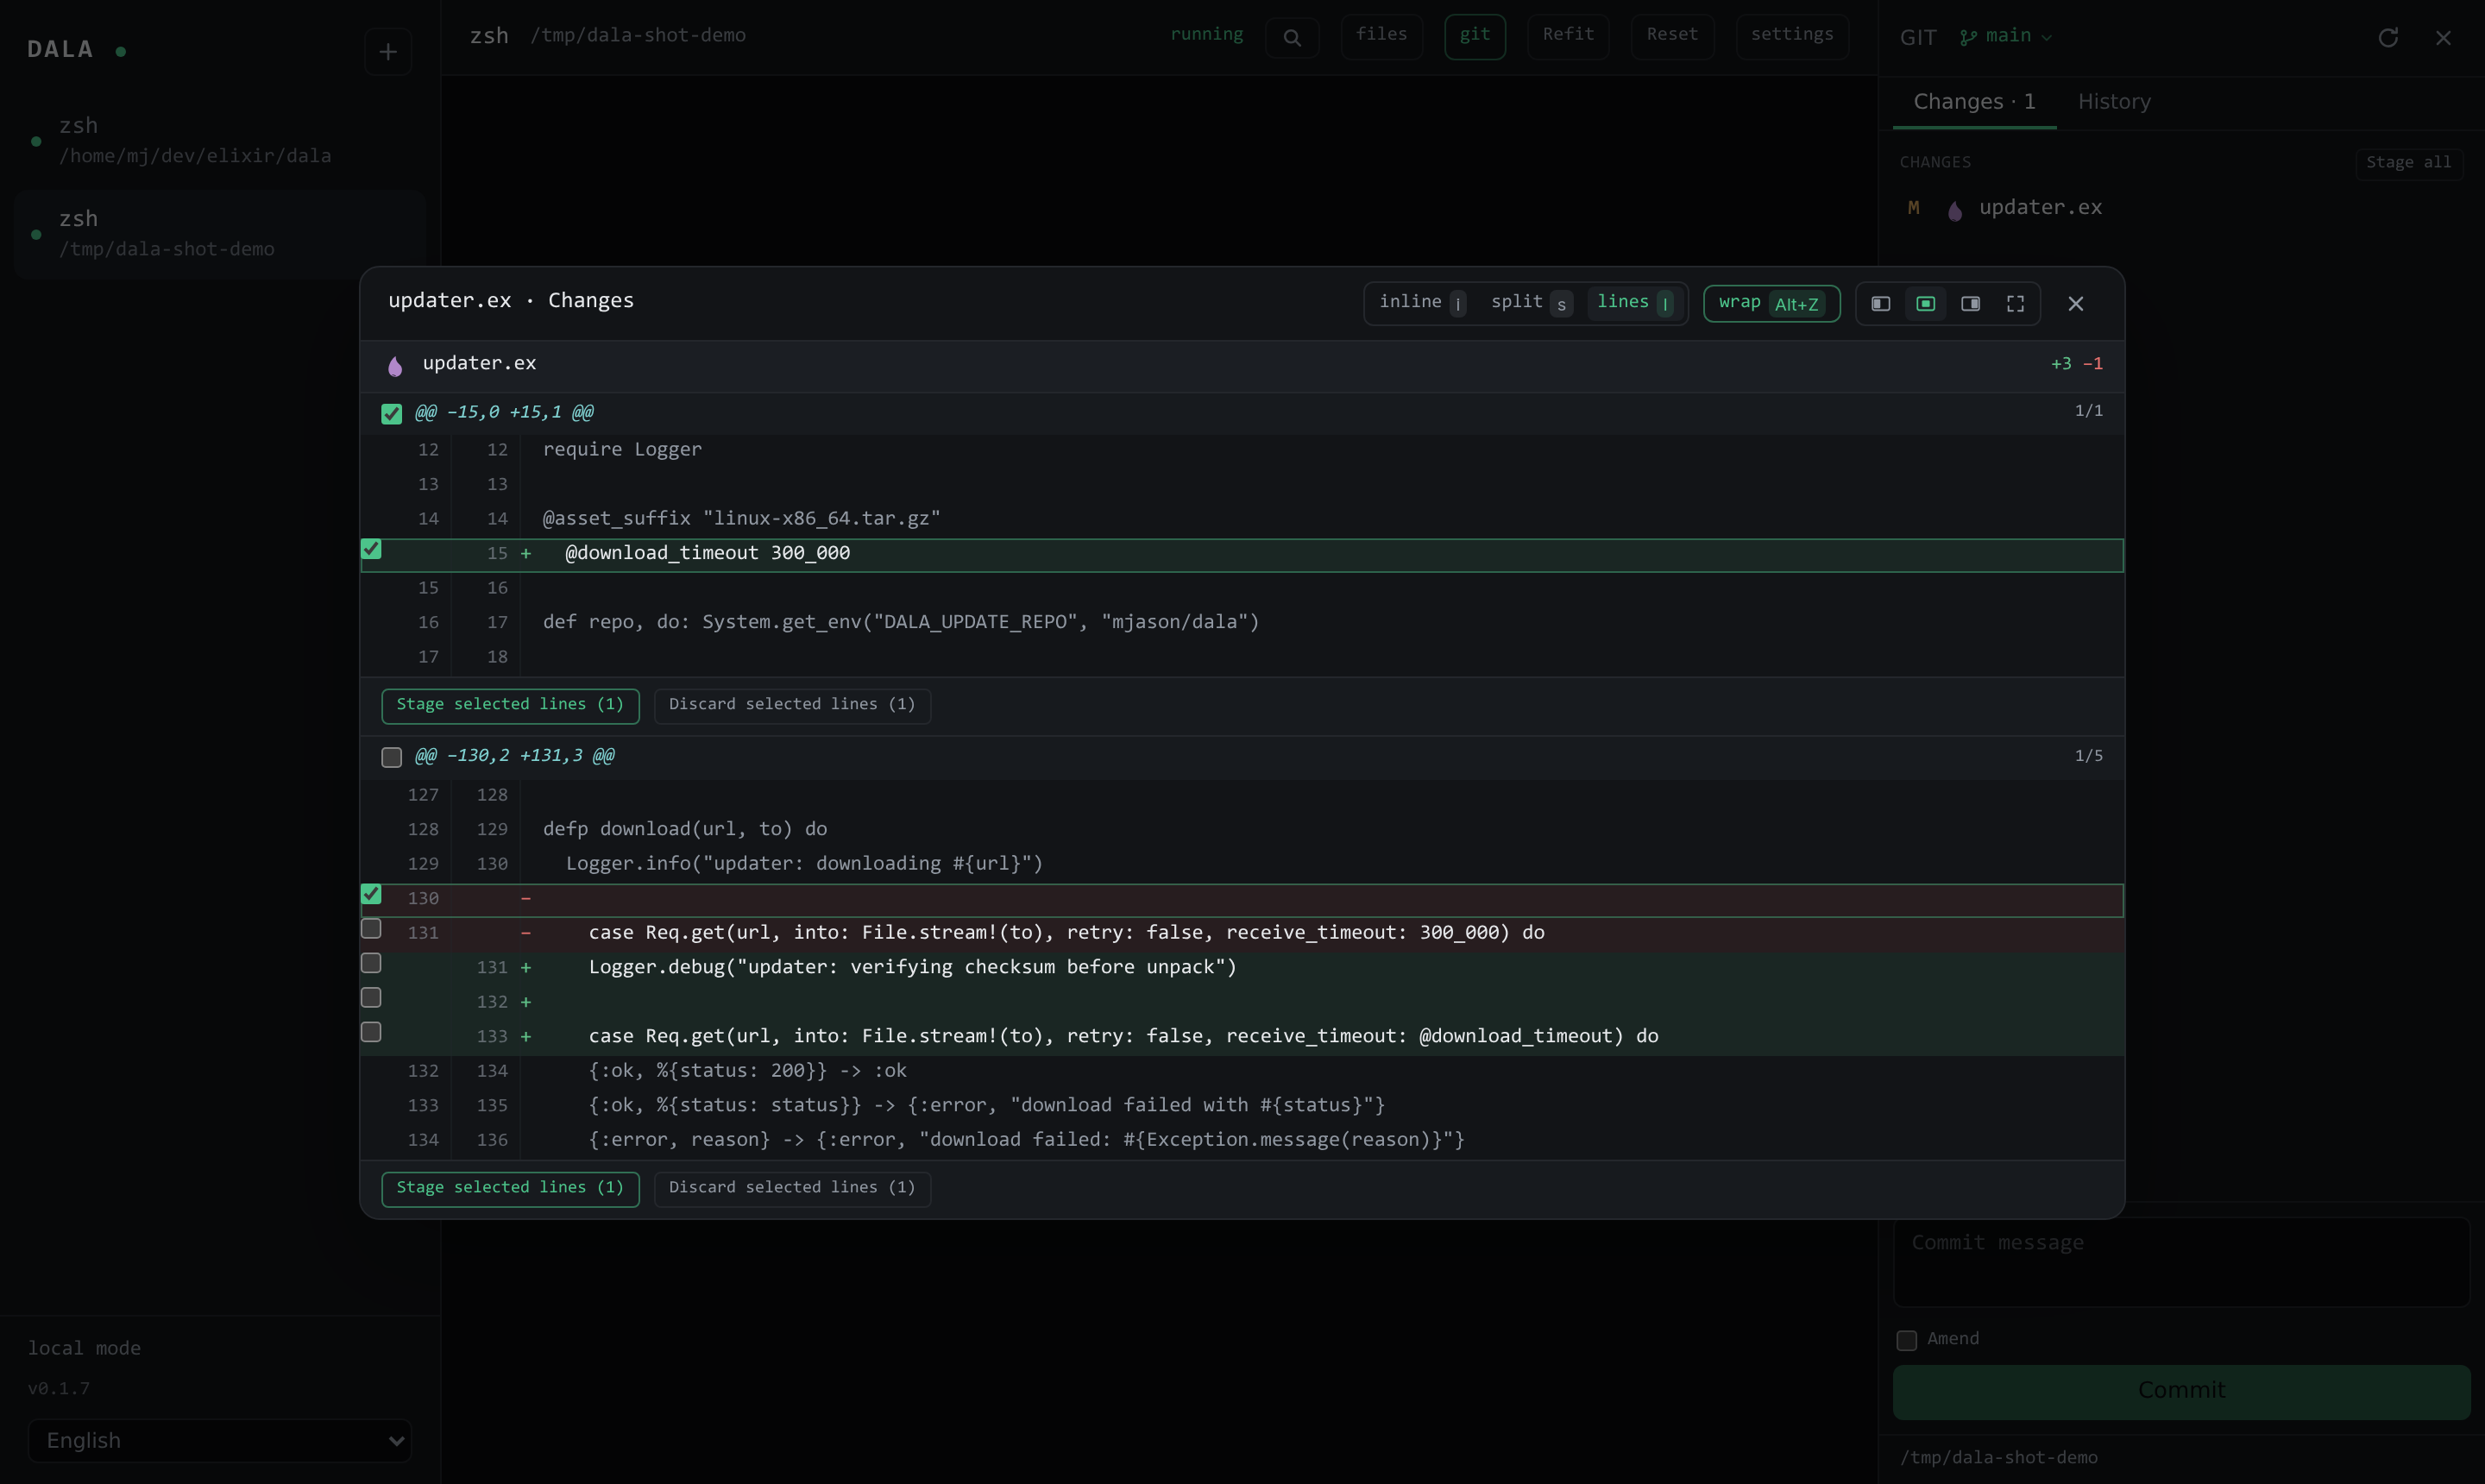This screenshot has width=2485, height=1484.
Task: Switch to the History tab
Action: coord(2114,102)
